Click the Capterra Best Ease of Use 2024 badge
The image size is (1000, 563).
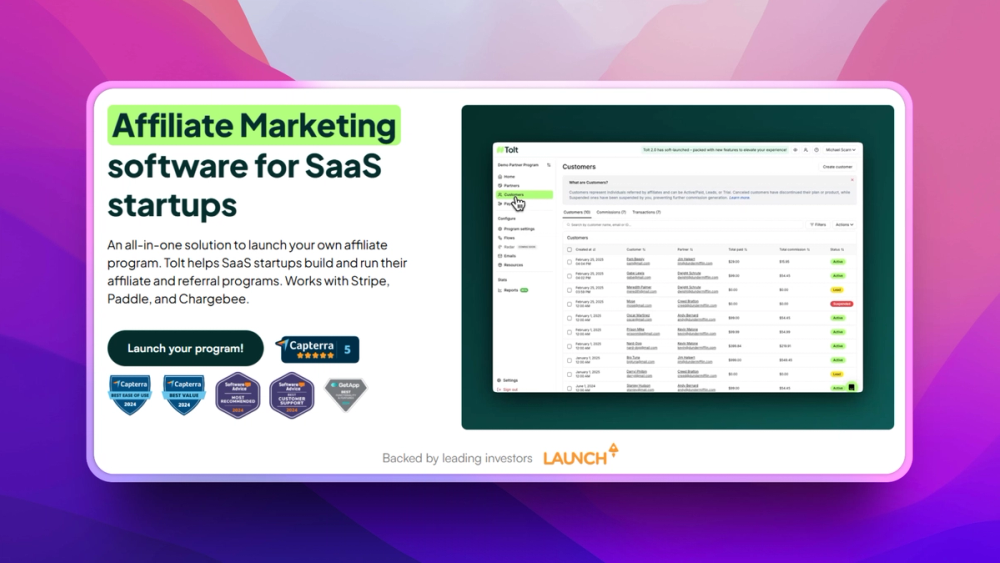pyautogui.click(x=130, y=395)
